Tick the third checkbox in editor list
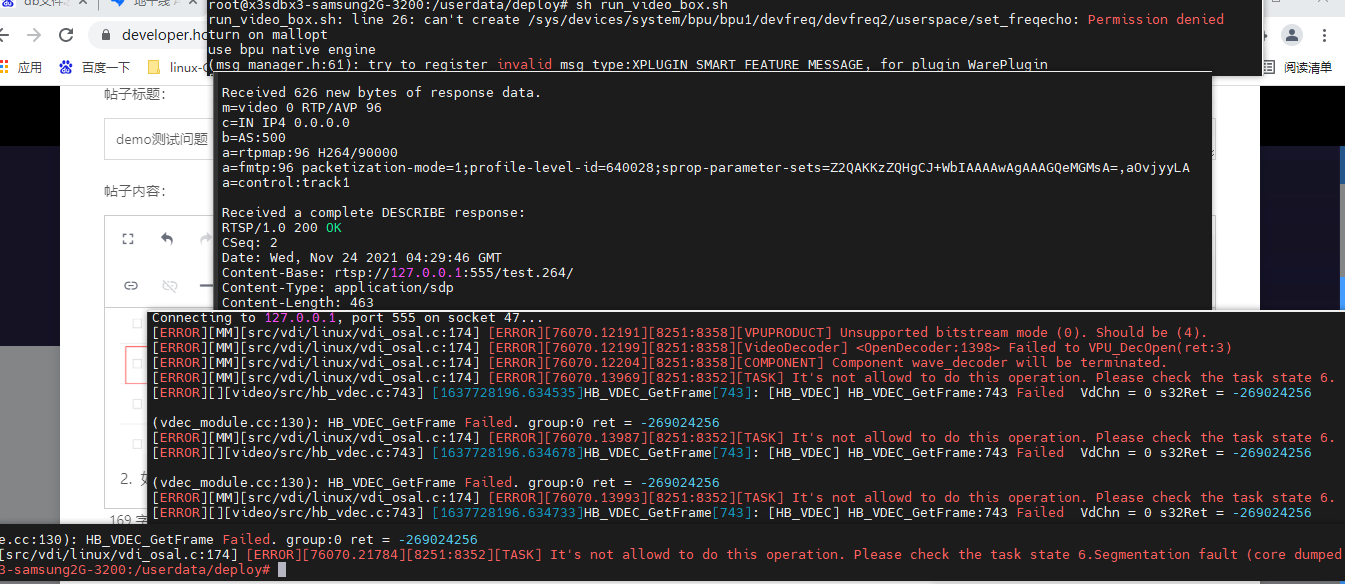 pos(136,404)
